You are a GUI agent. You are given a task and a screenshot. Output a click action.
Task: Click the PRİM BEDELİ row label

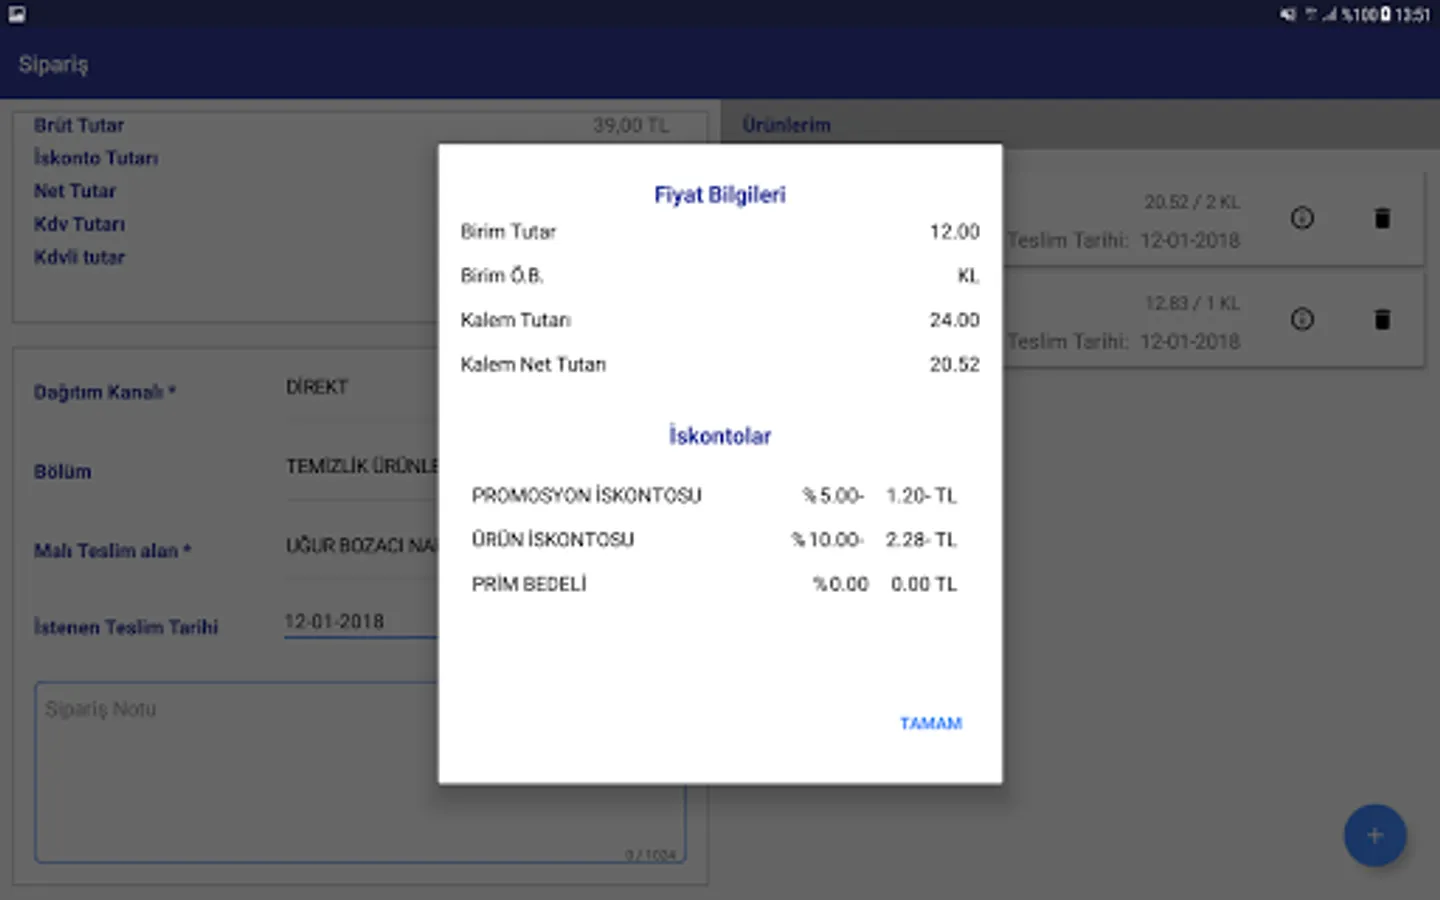[529, 583]
